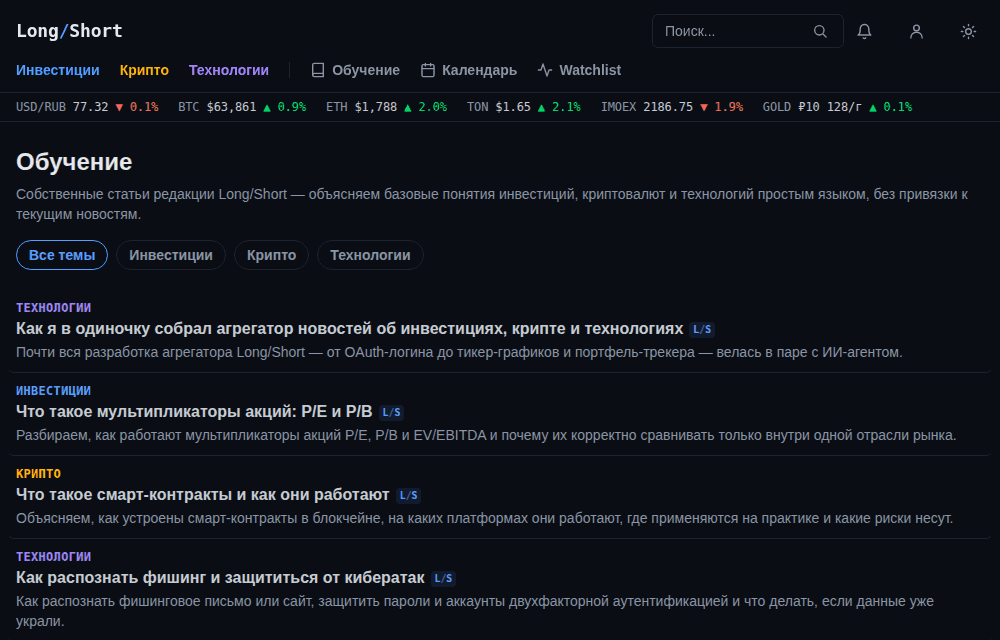Select the Технологии filter chip
This screenshot has height=640, width=1000.
371,255
